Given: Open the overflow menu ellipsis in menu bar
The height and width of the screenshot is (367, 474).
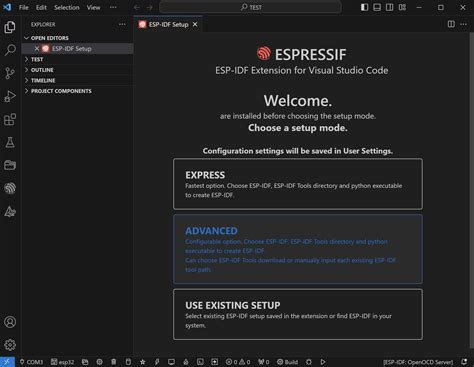Looking at the screenshot, I should [x=113, y=7].
